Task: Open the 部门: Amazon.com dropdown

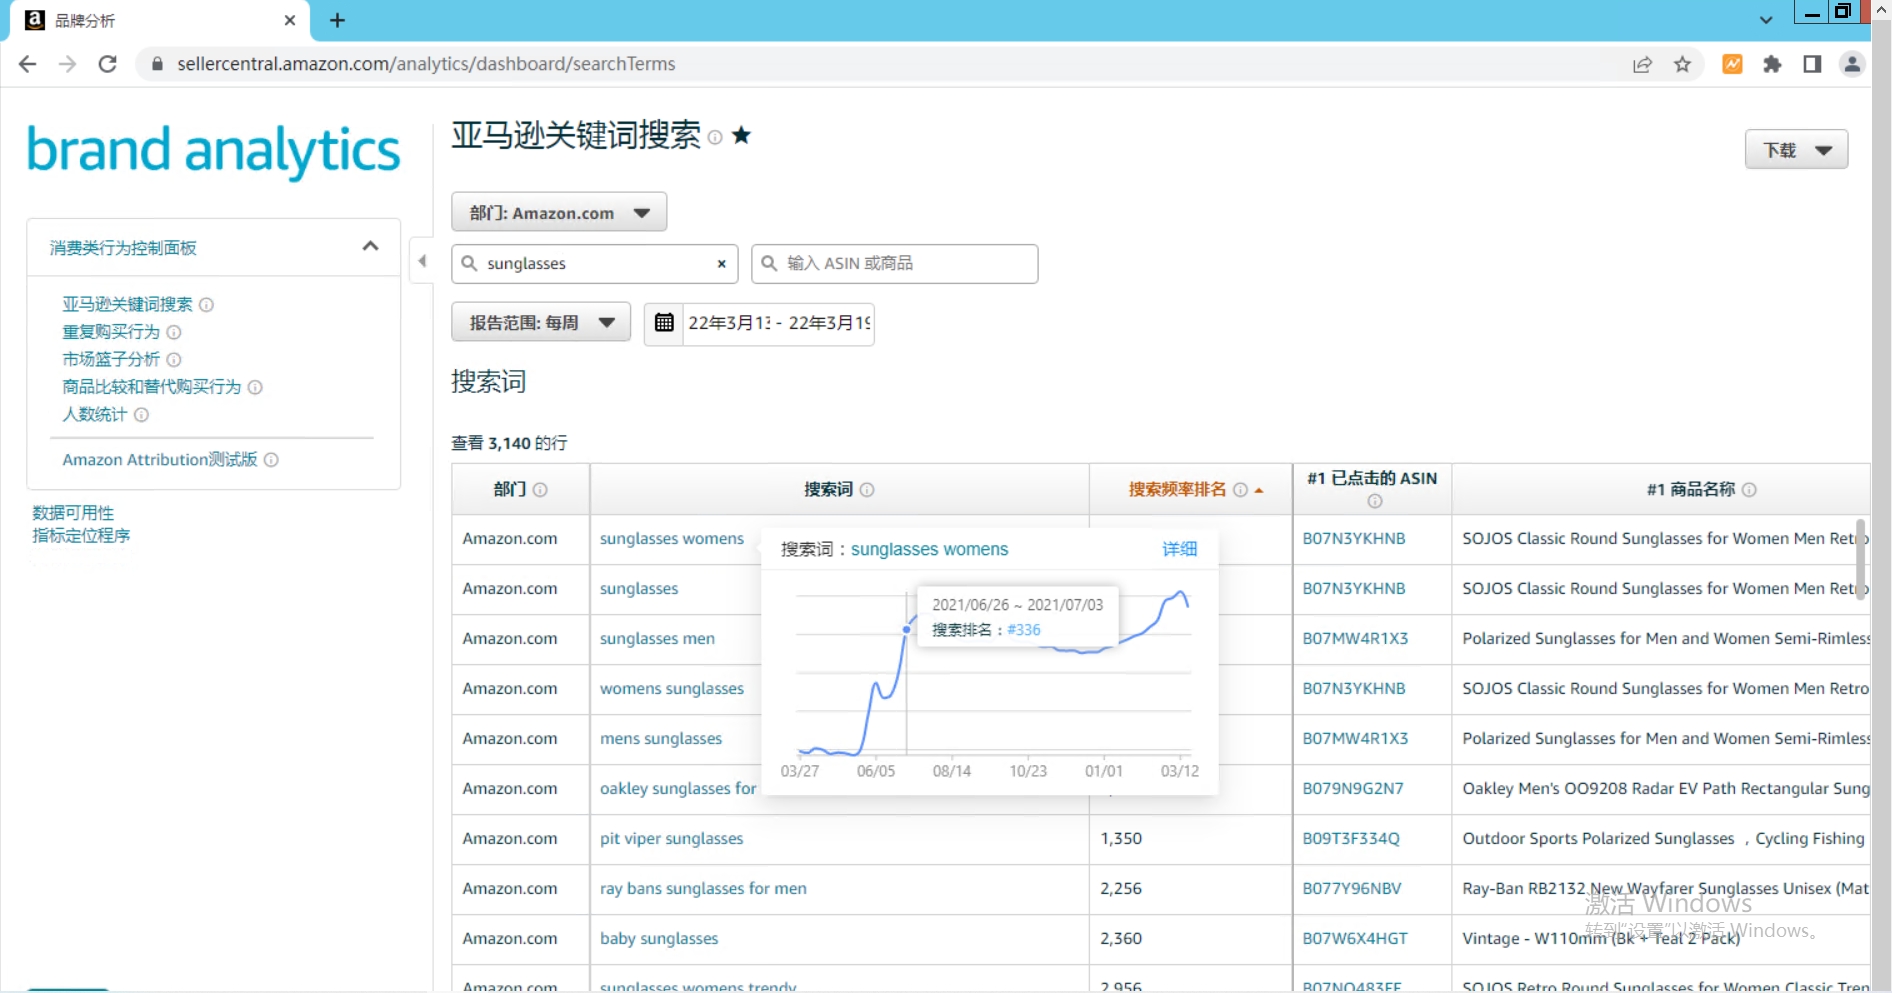Action: (559, 212)
